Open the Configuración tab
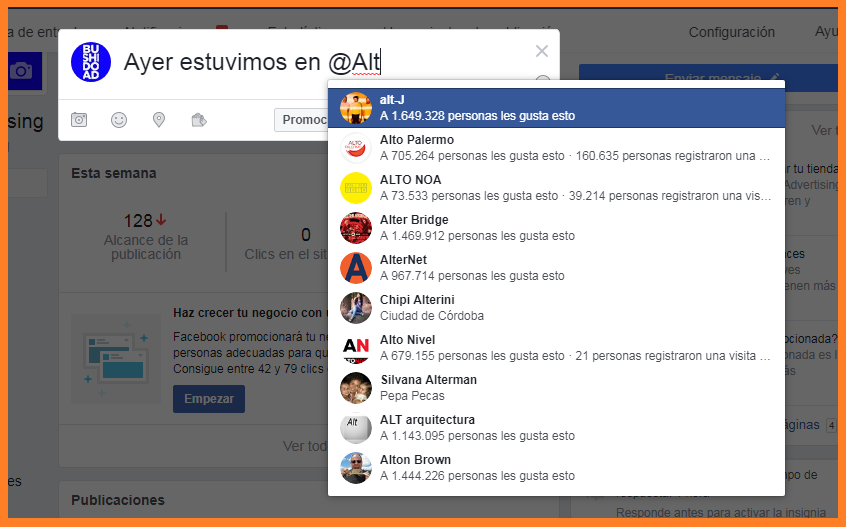Image resolution: width=846 pixels, height=527 pixels. [732, 32]
